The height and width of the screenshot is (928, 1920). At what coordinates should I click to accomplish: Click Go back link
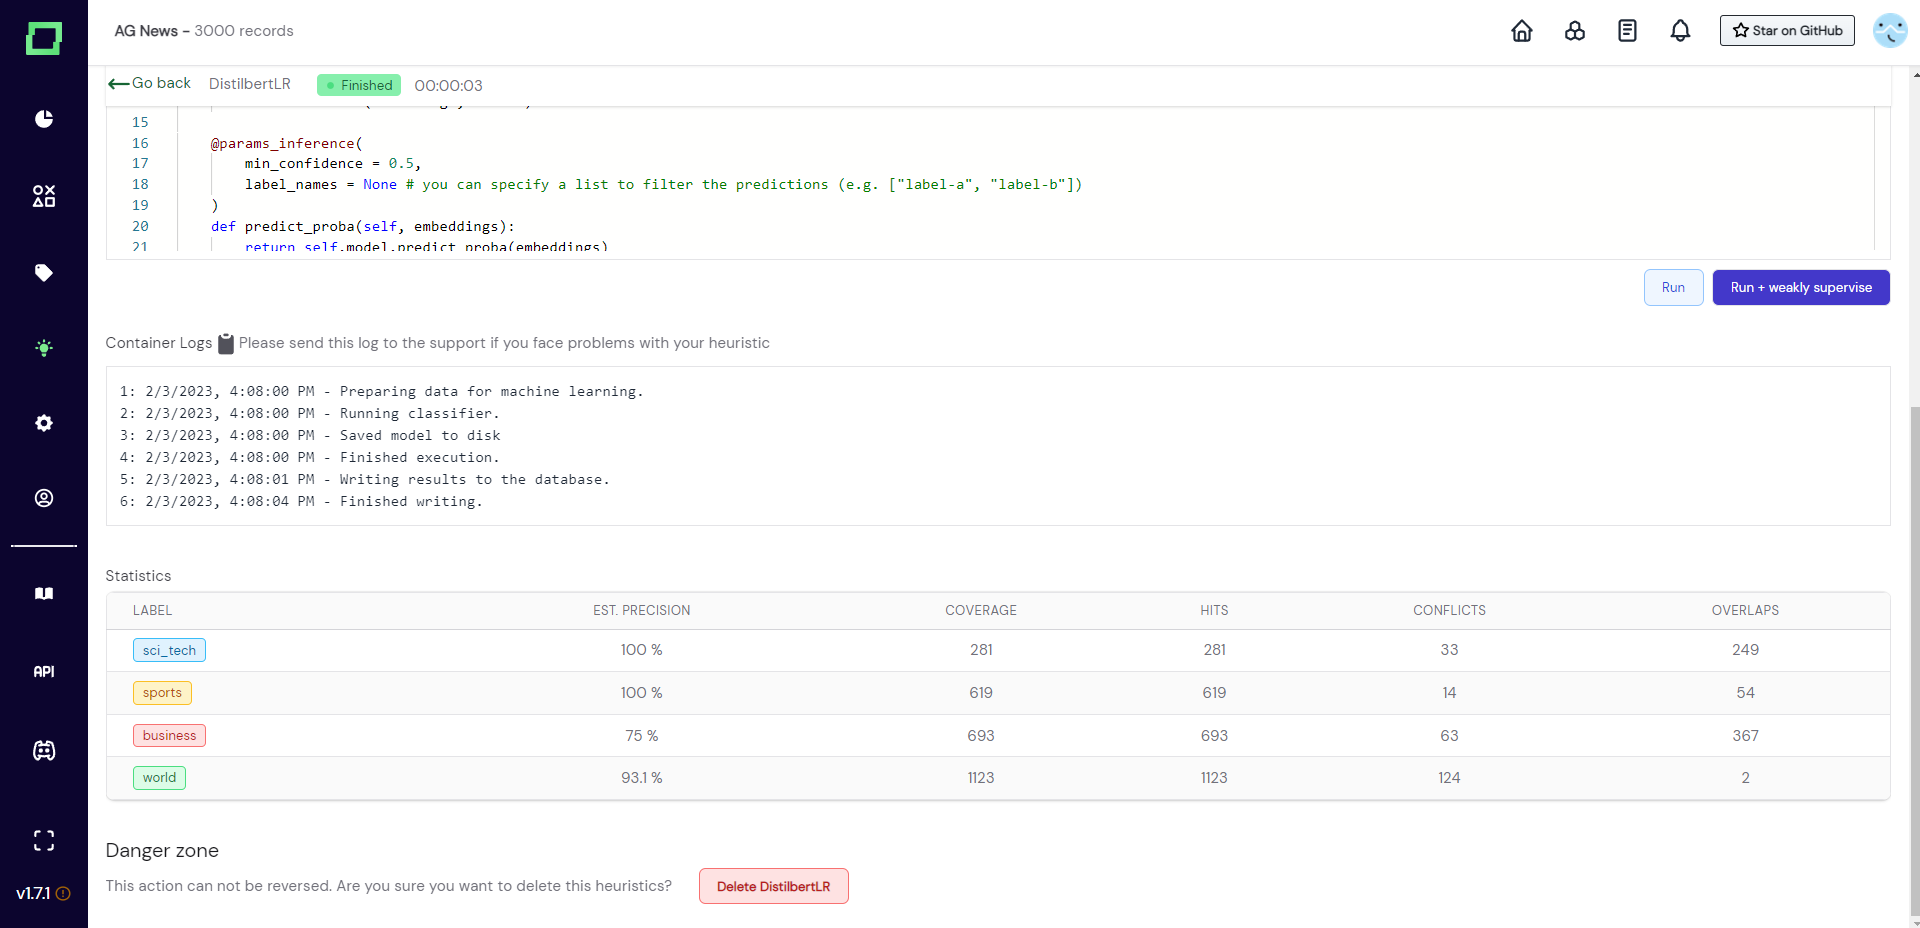click(149, 83)
